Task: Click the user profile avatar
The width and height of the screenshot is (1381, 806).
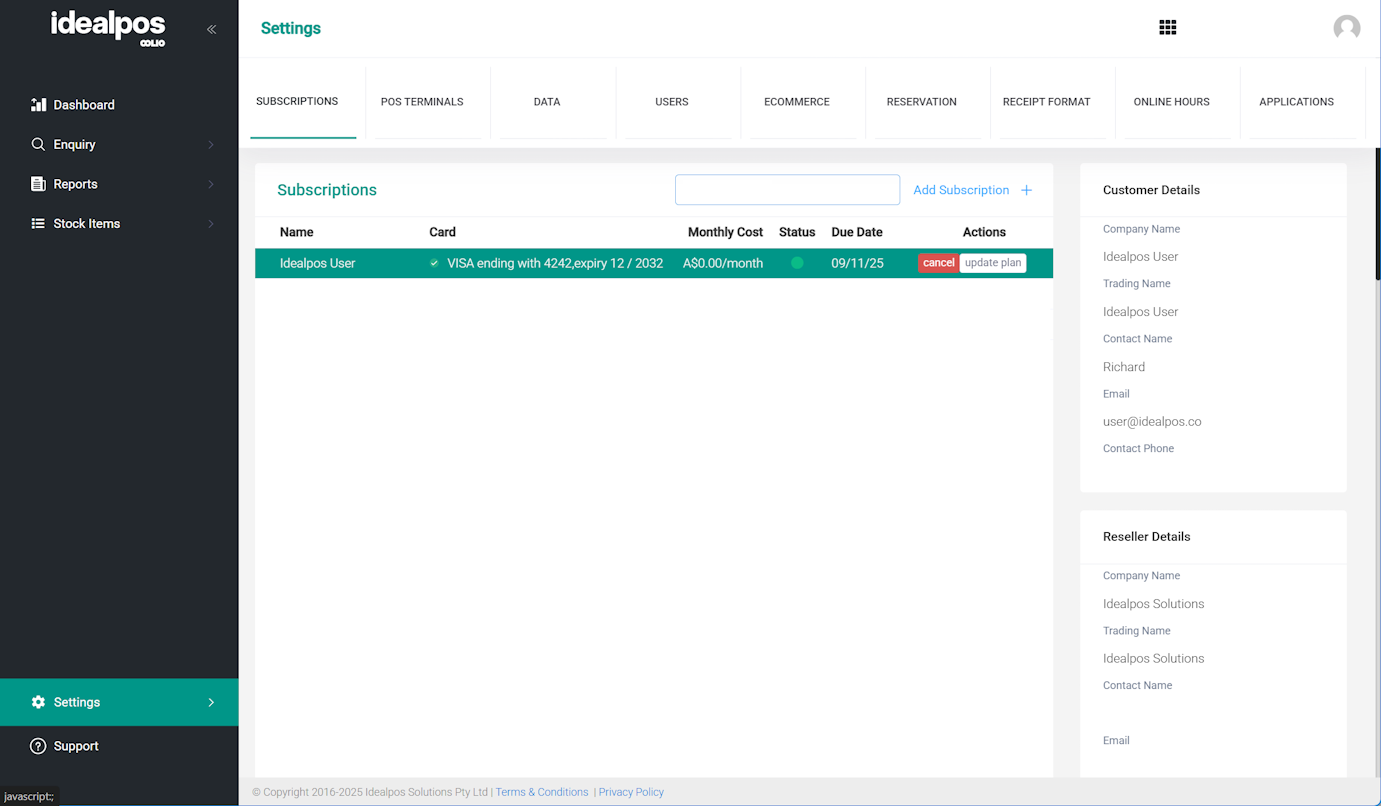Action: 1346,28
